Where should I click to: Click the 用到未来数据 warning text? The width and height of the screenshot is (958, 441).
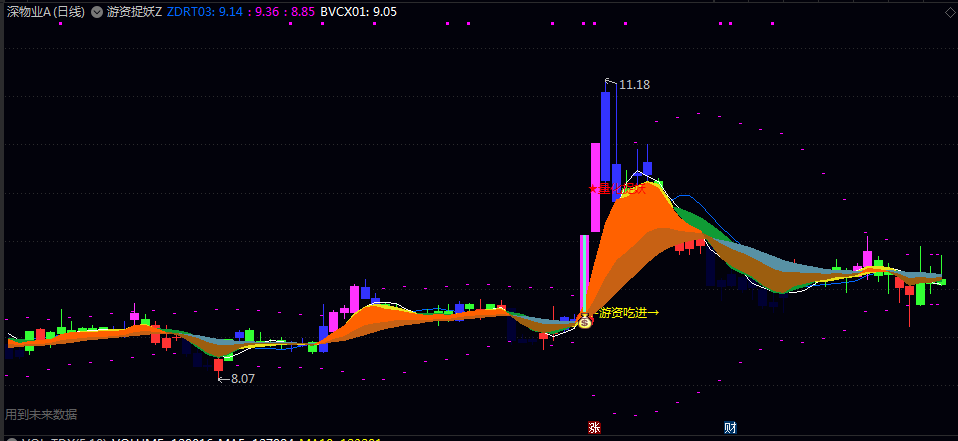pyautogui.click(x=41, y=415)
